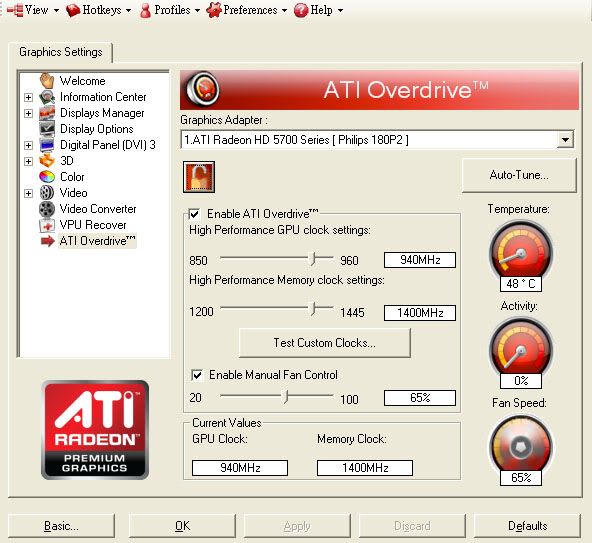This screenshot has width=592, height=543.
Task: Click the Temperature gauge dial
Action: tap(521, 251)
